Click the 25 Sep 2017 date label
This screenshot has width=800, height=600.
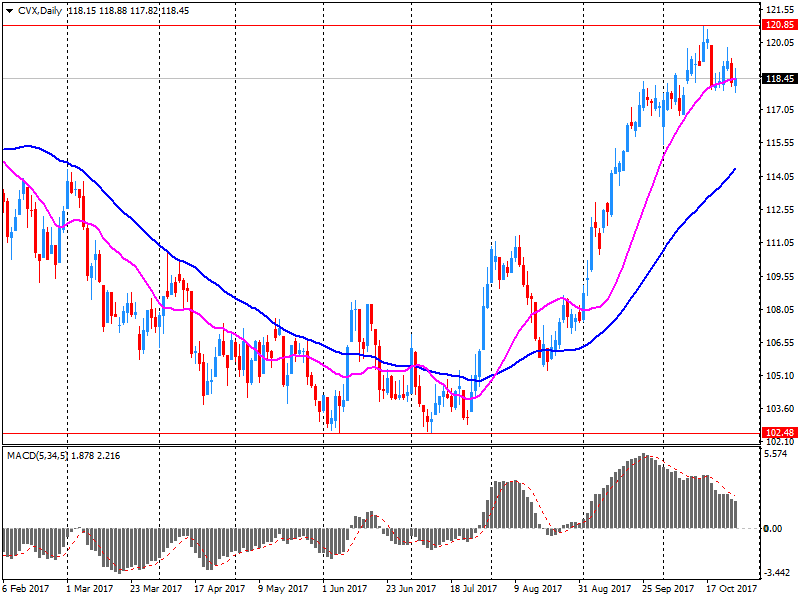point(668,589)
